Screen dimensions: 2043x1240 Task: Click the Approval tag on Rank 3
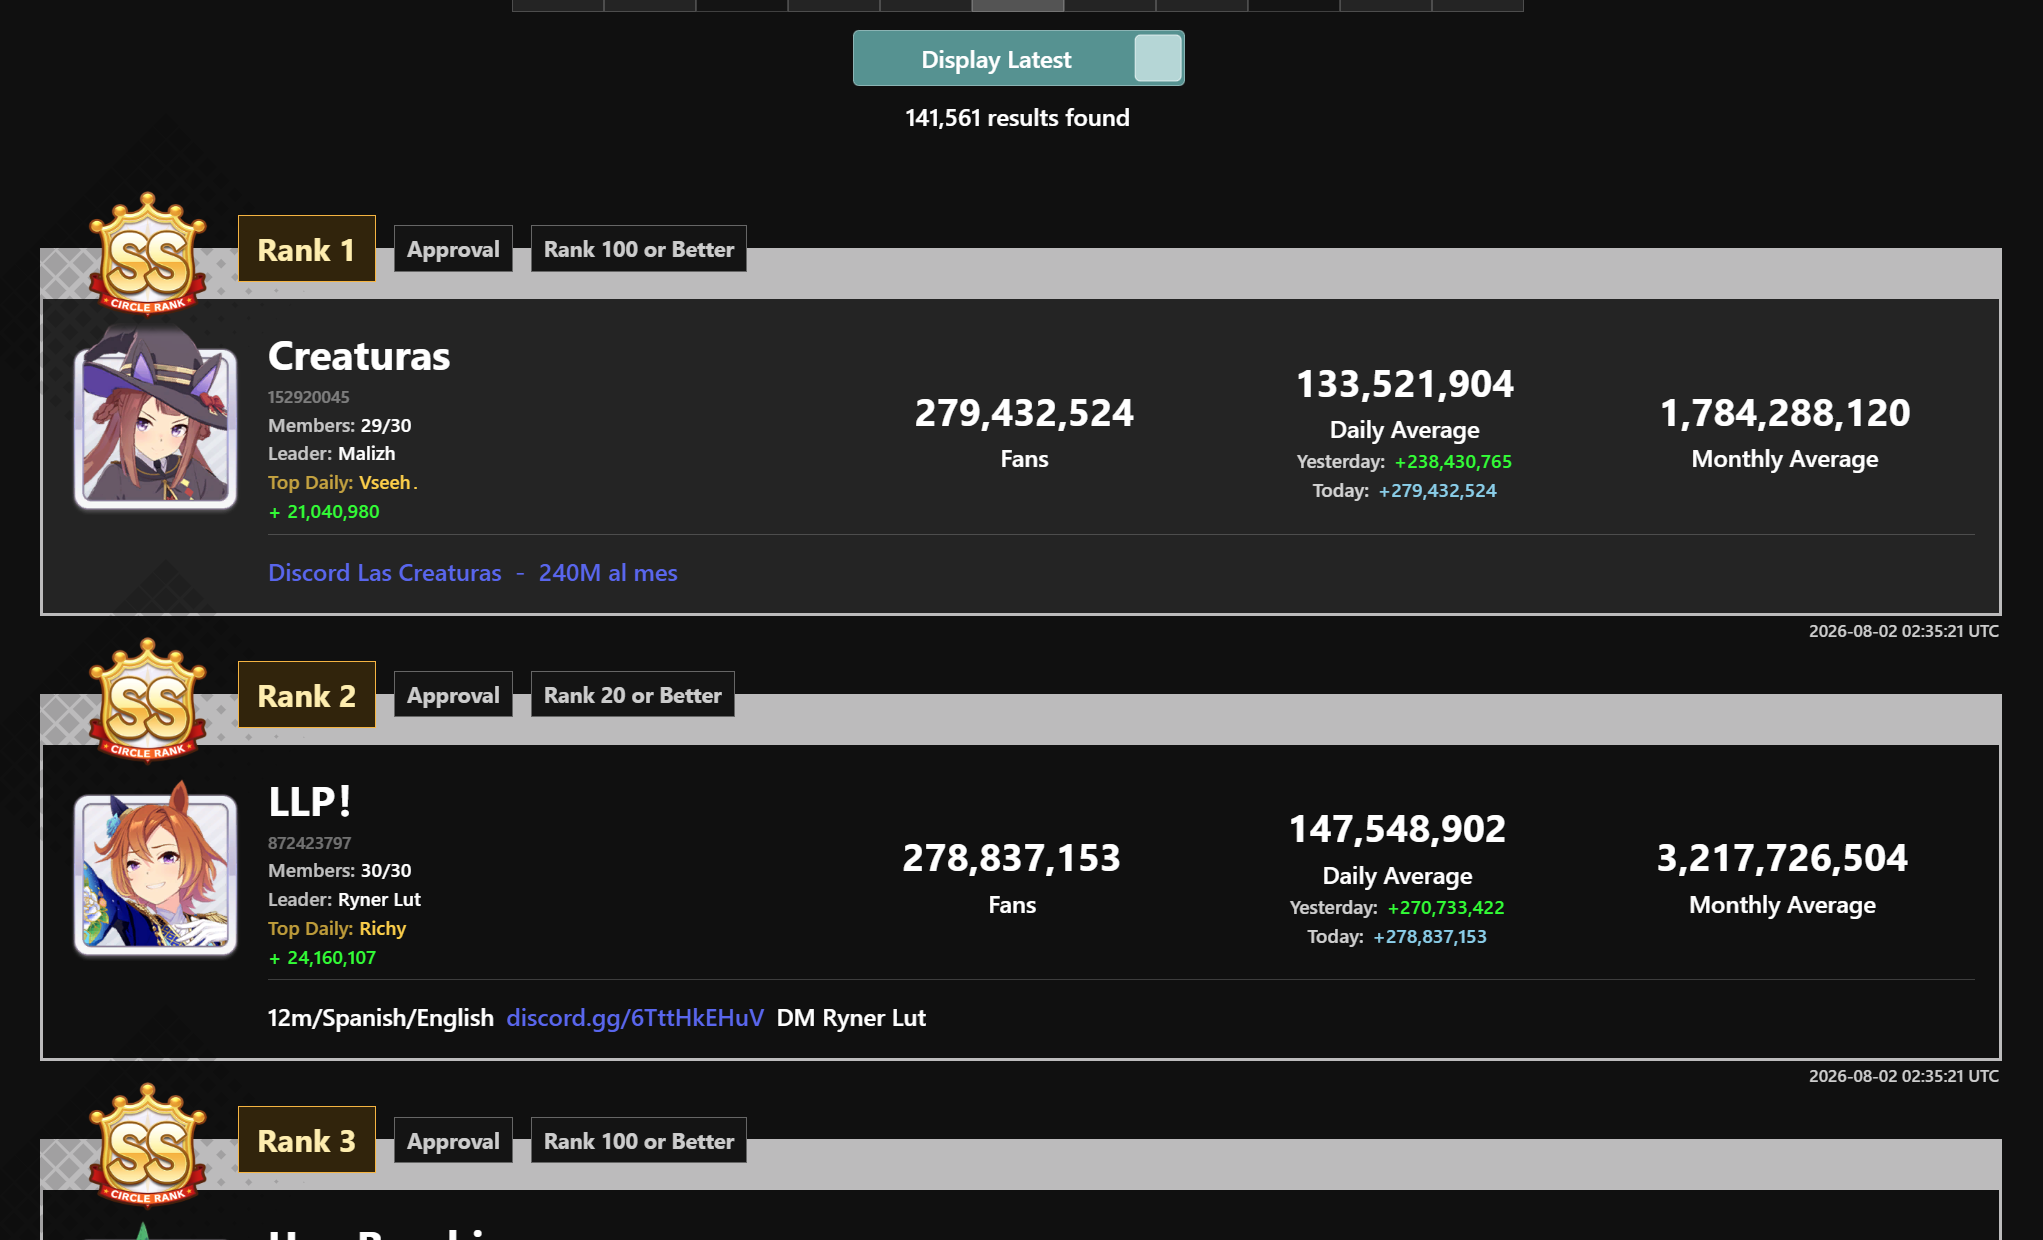tap(453, 1141)
